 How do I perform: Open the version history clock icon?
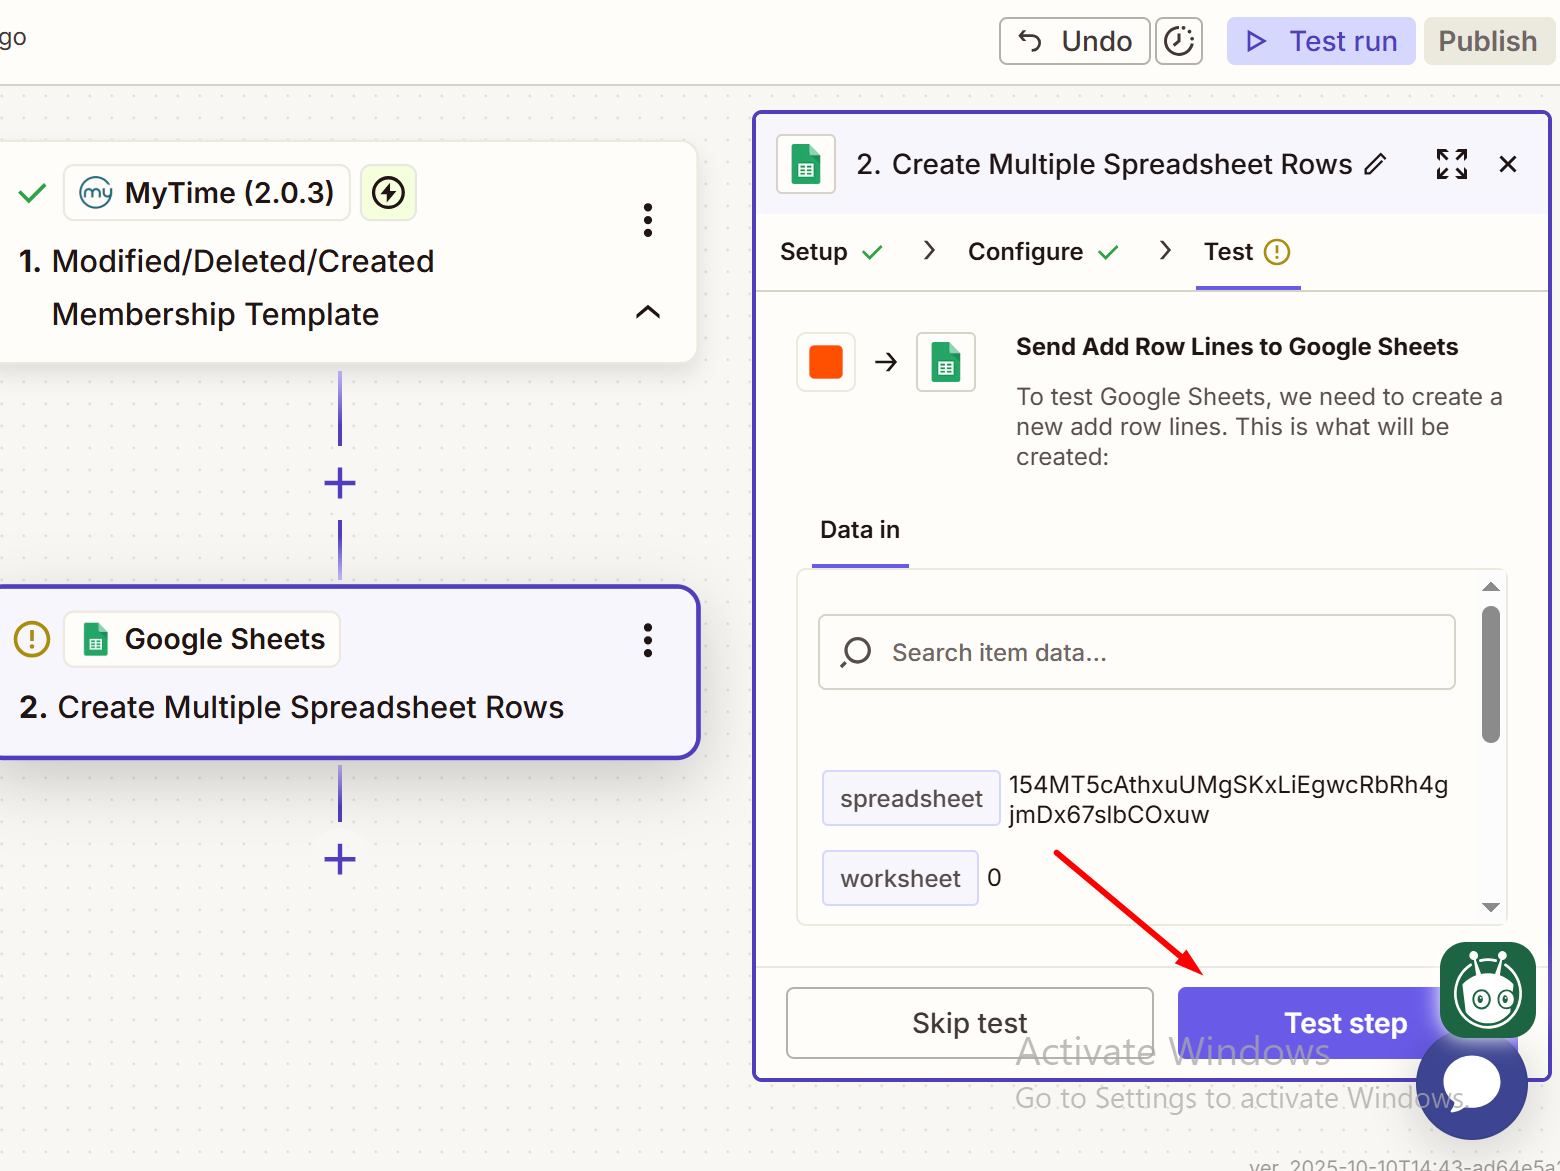coord(1179,41)
